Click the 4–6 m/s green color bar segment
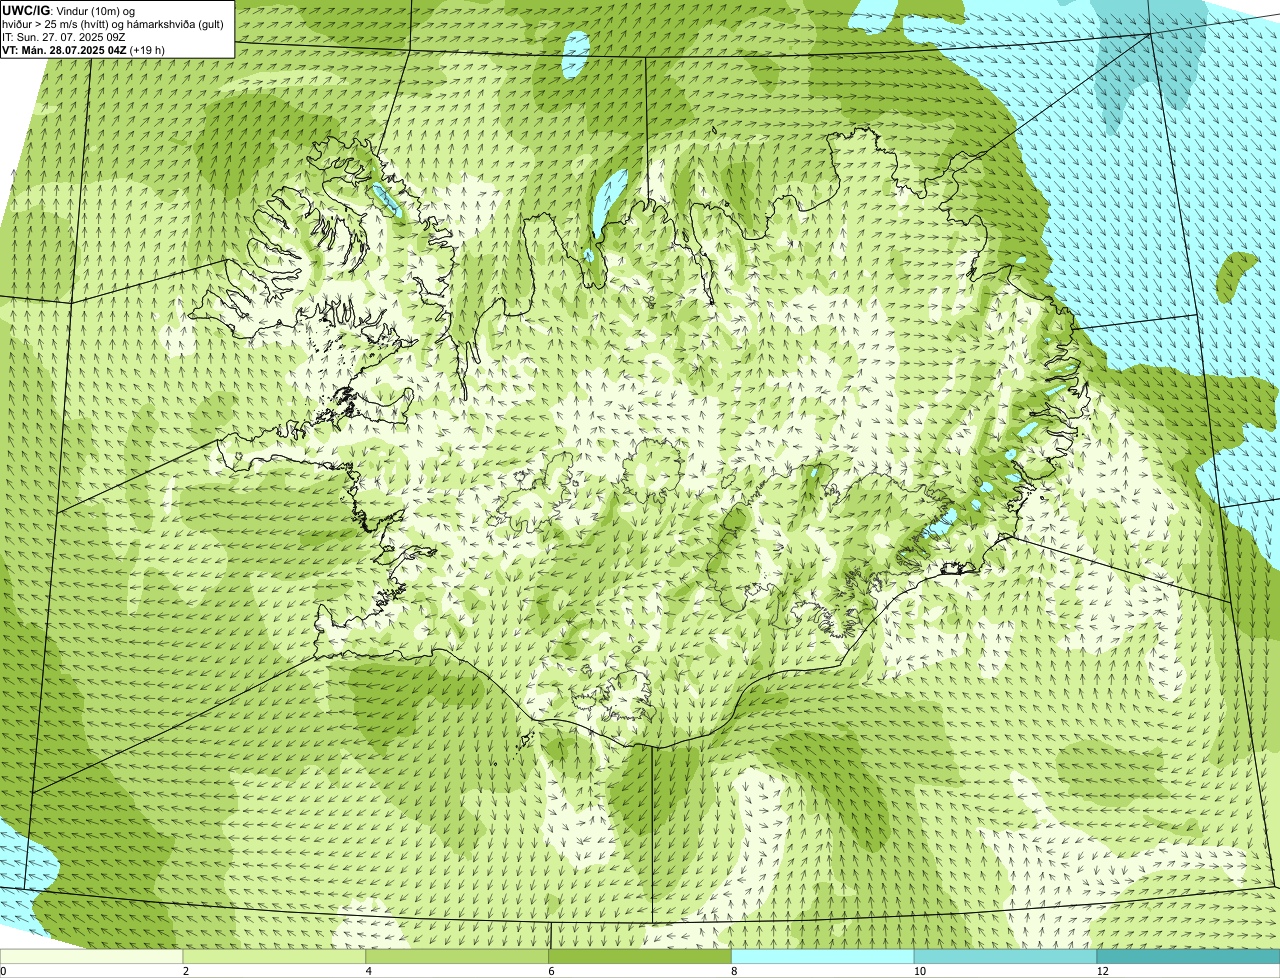The width and height of the screenshot is (1280, 978). [457, 957]
